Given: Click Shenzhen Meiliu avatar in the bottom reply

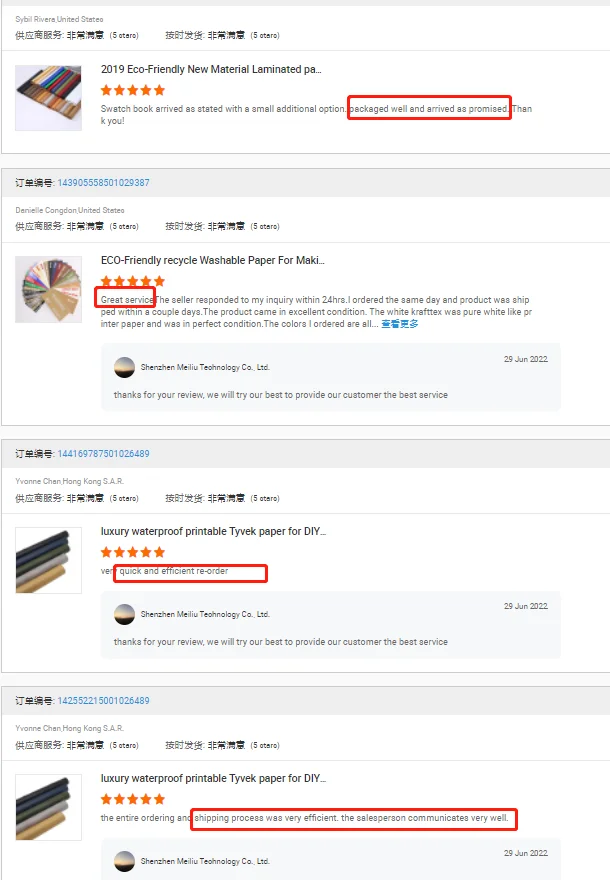Looking at the screenshot, I should [124, 861].
